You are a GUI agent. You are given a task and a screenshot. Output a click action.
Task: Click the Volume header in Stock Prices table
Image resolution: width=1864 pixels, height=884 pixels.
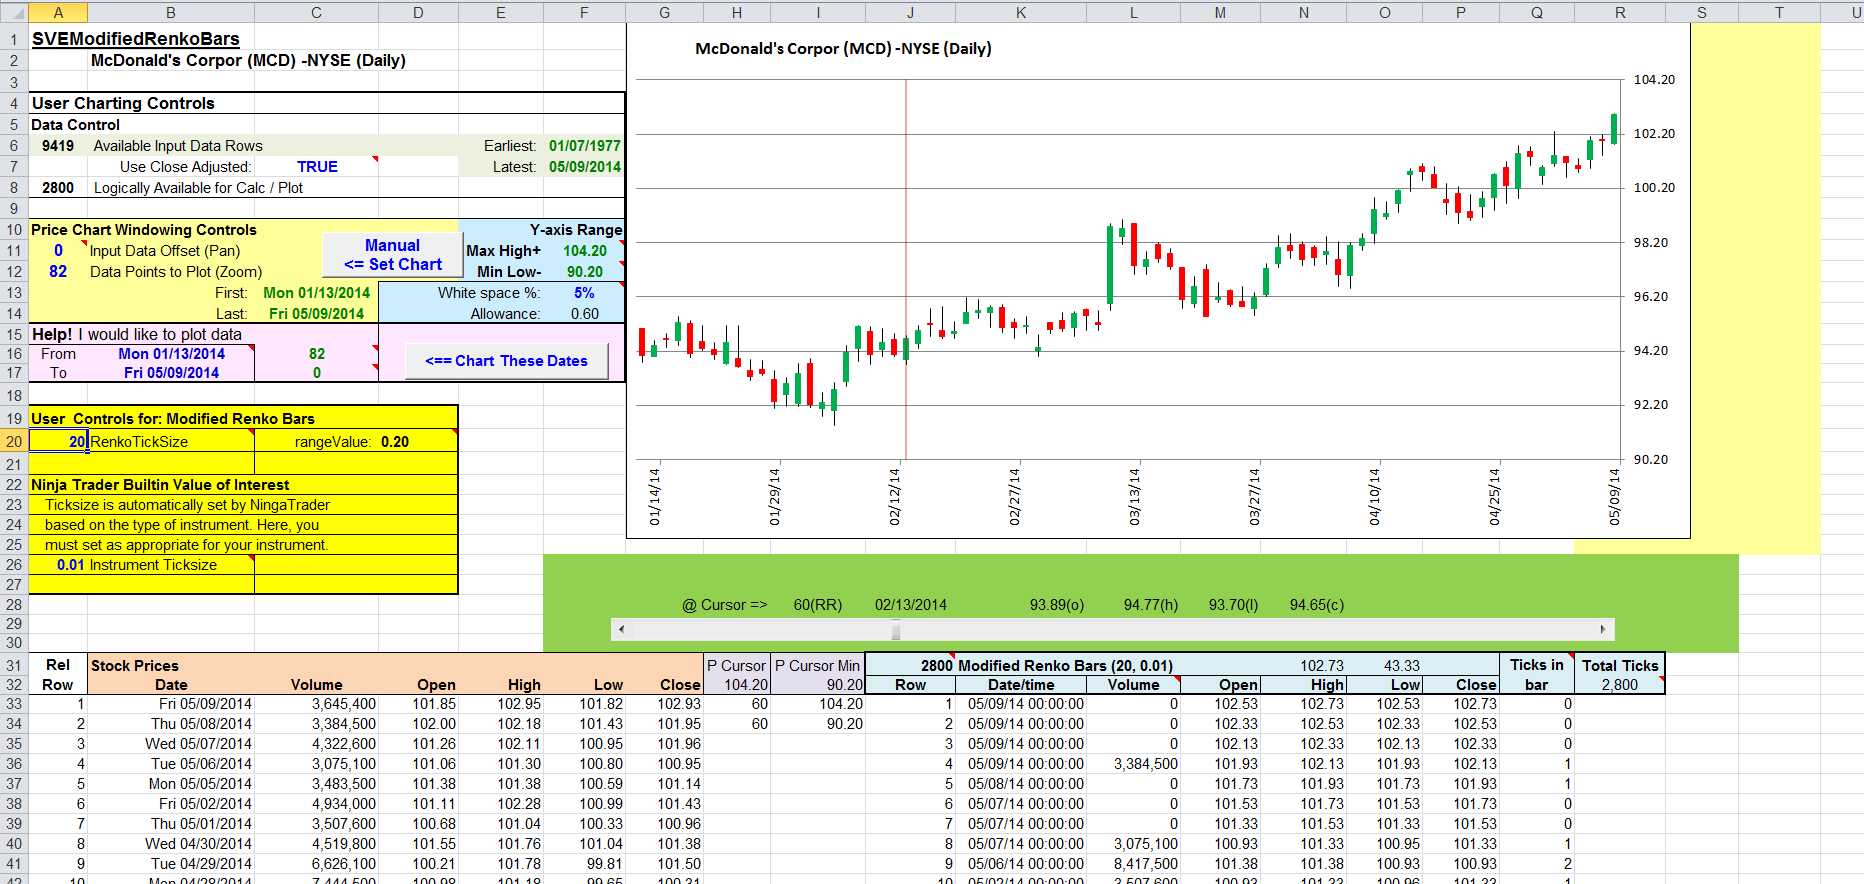(x=317, y=685)
